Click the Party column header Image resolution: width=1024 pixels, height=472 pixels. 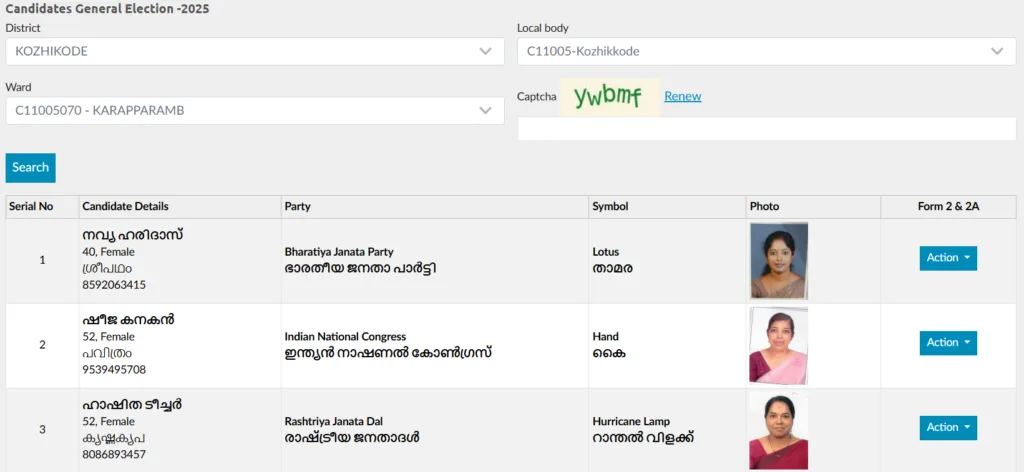coord(298,207)
